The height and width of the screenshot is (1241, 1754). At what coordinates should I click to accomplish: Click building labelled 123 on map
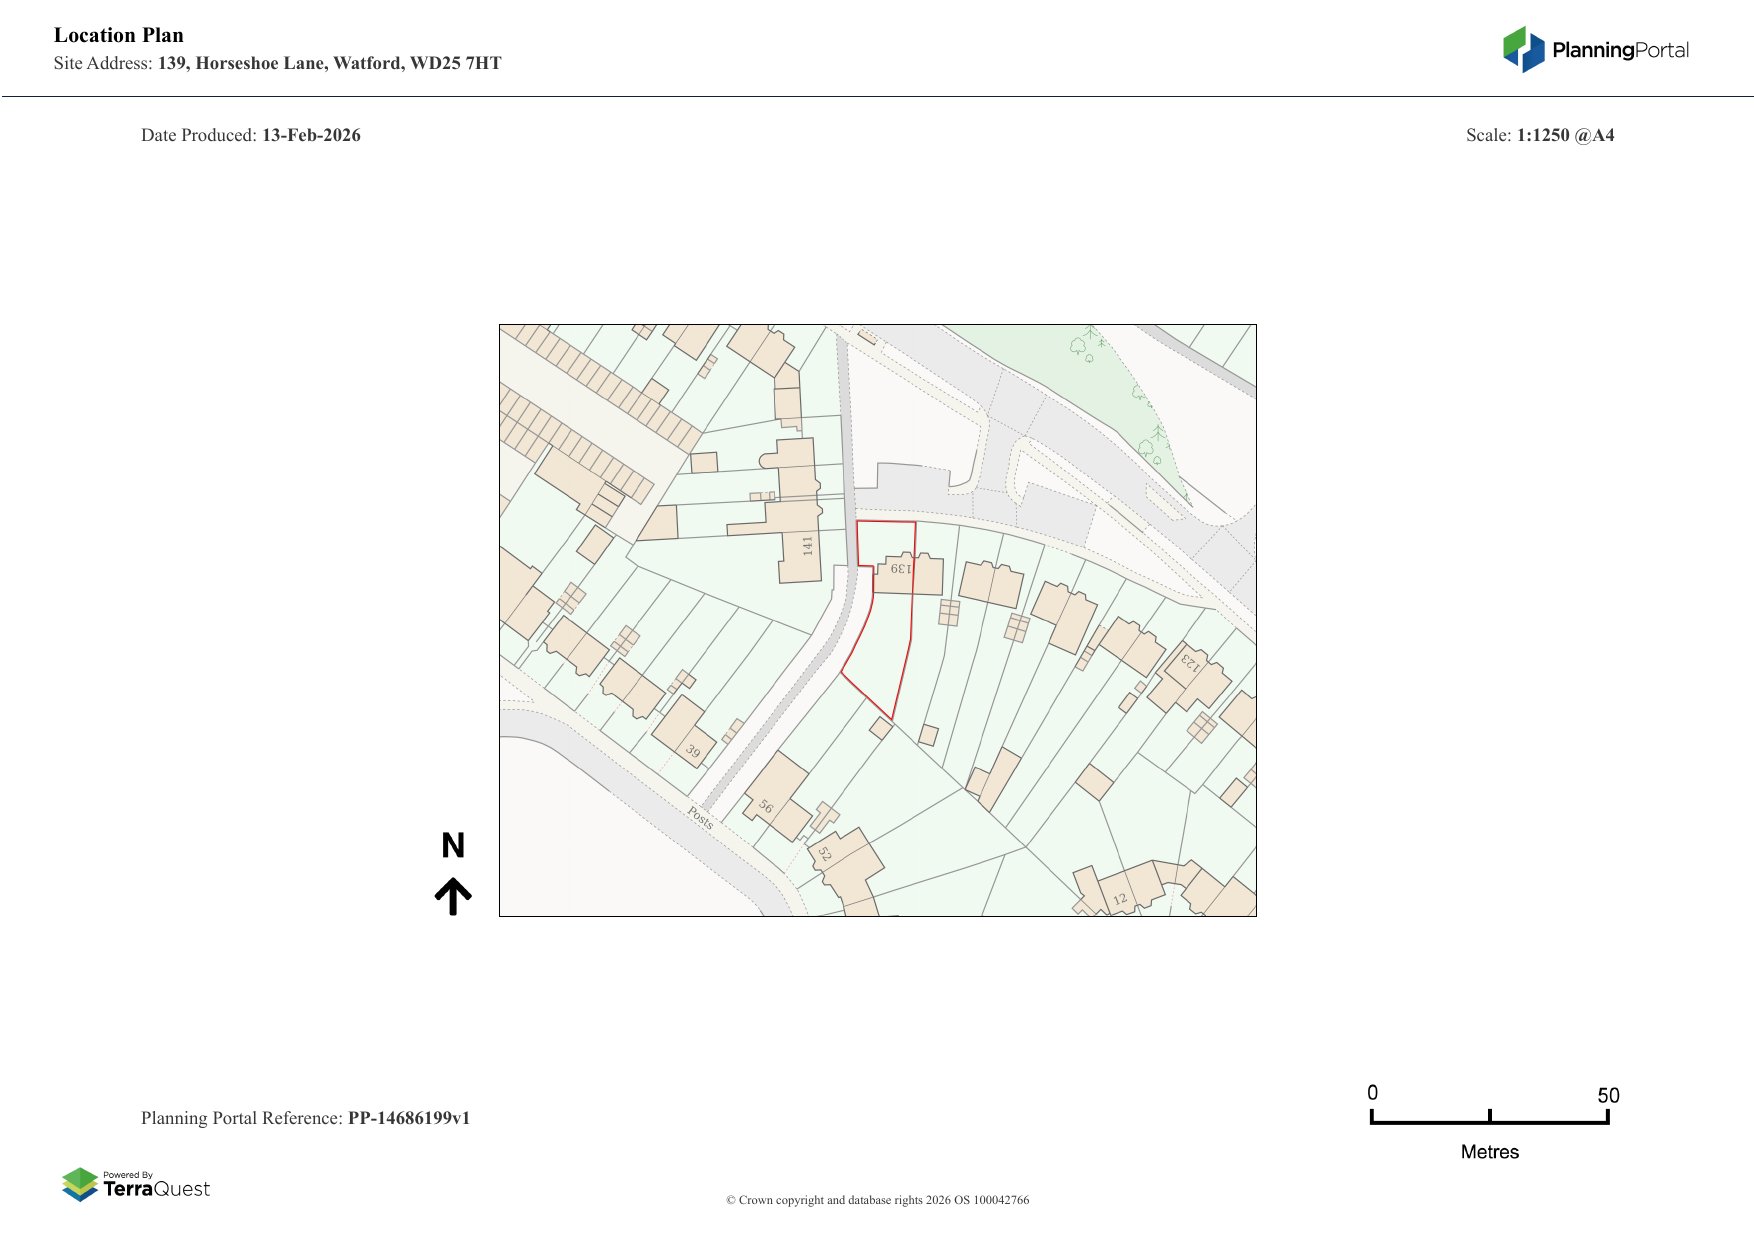tap(1189, 661)
